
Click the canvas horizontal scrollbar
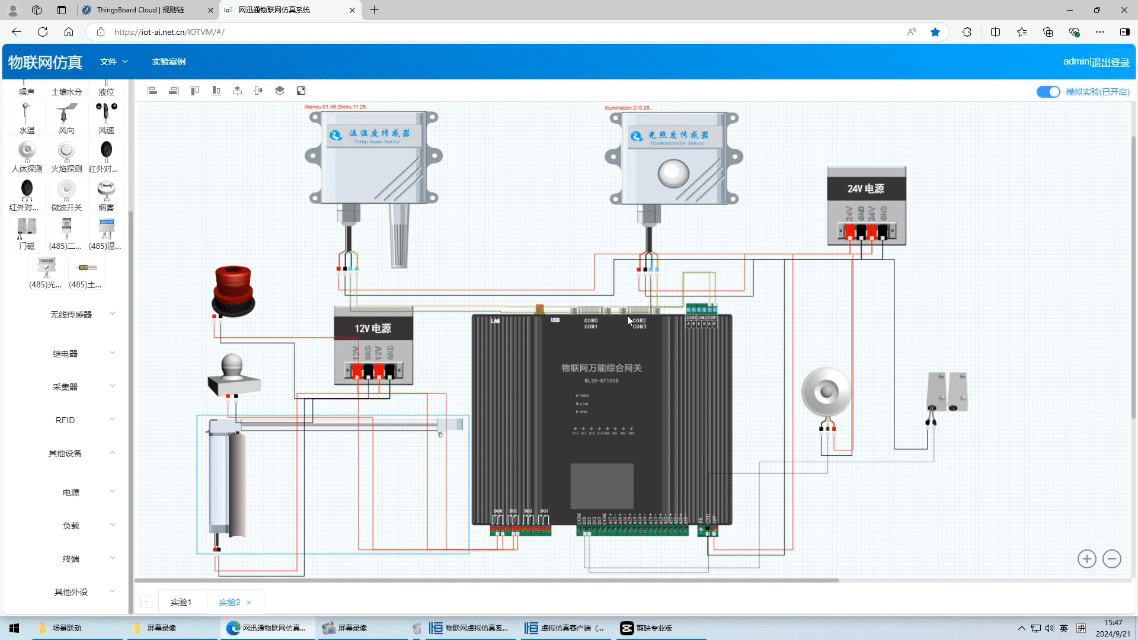(487, 581)
